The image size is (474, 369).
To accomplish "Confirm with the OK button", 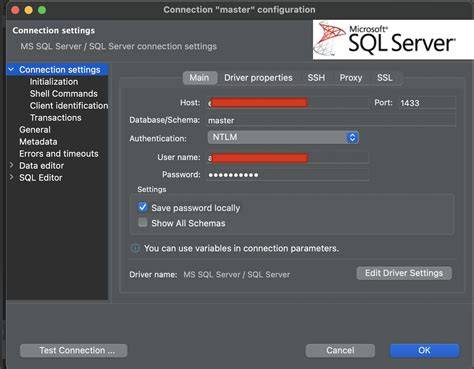I will 425,350.
